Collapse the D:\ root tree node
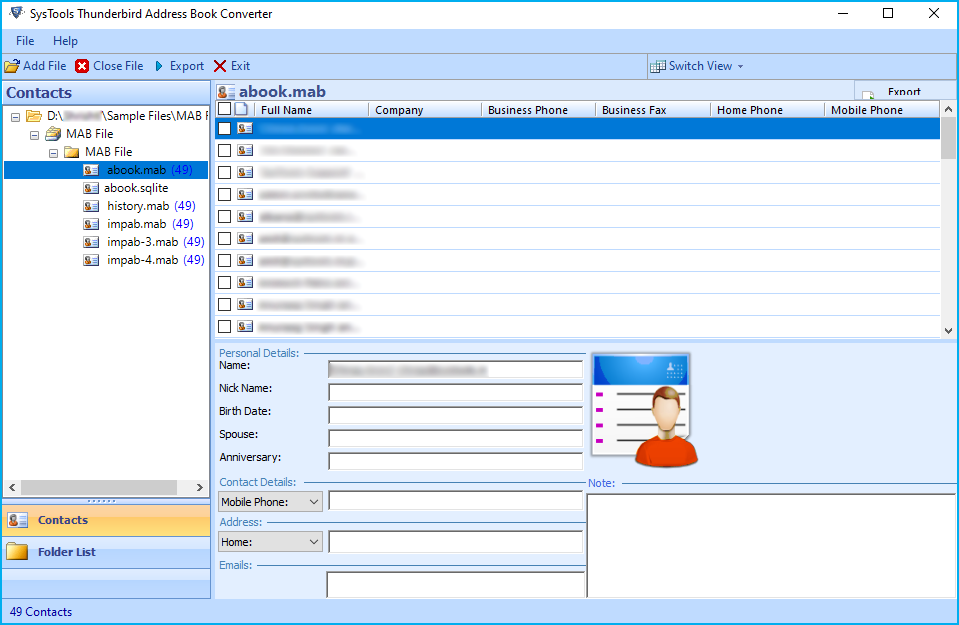 [x=16, y=117]
